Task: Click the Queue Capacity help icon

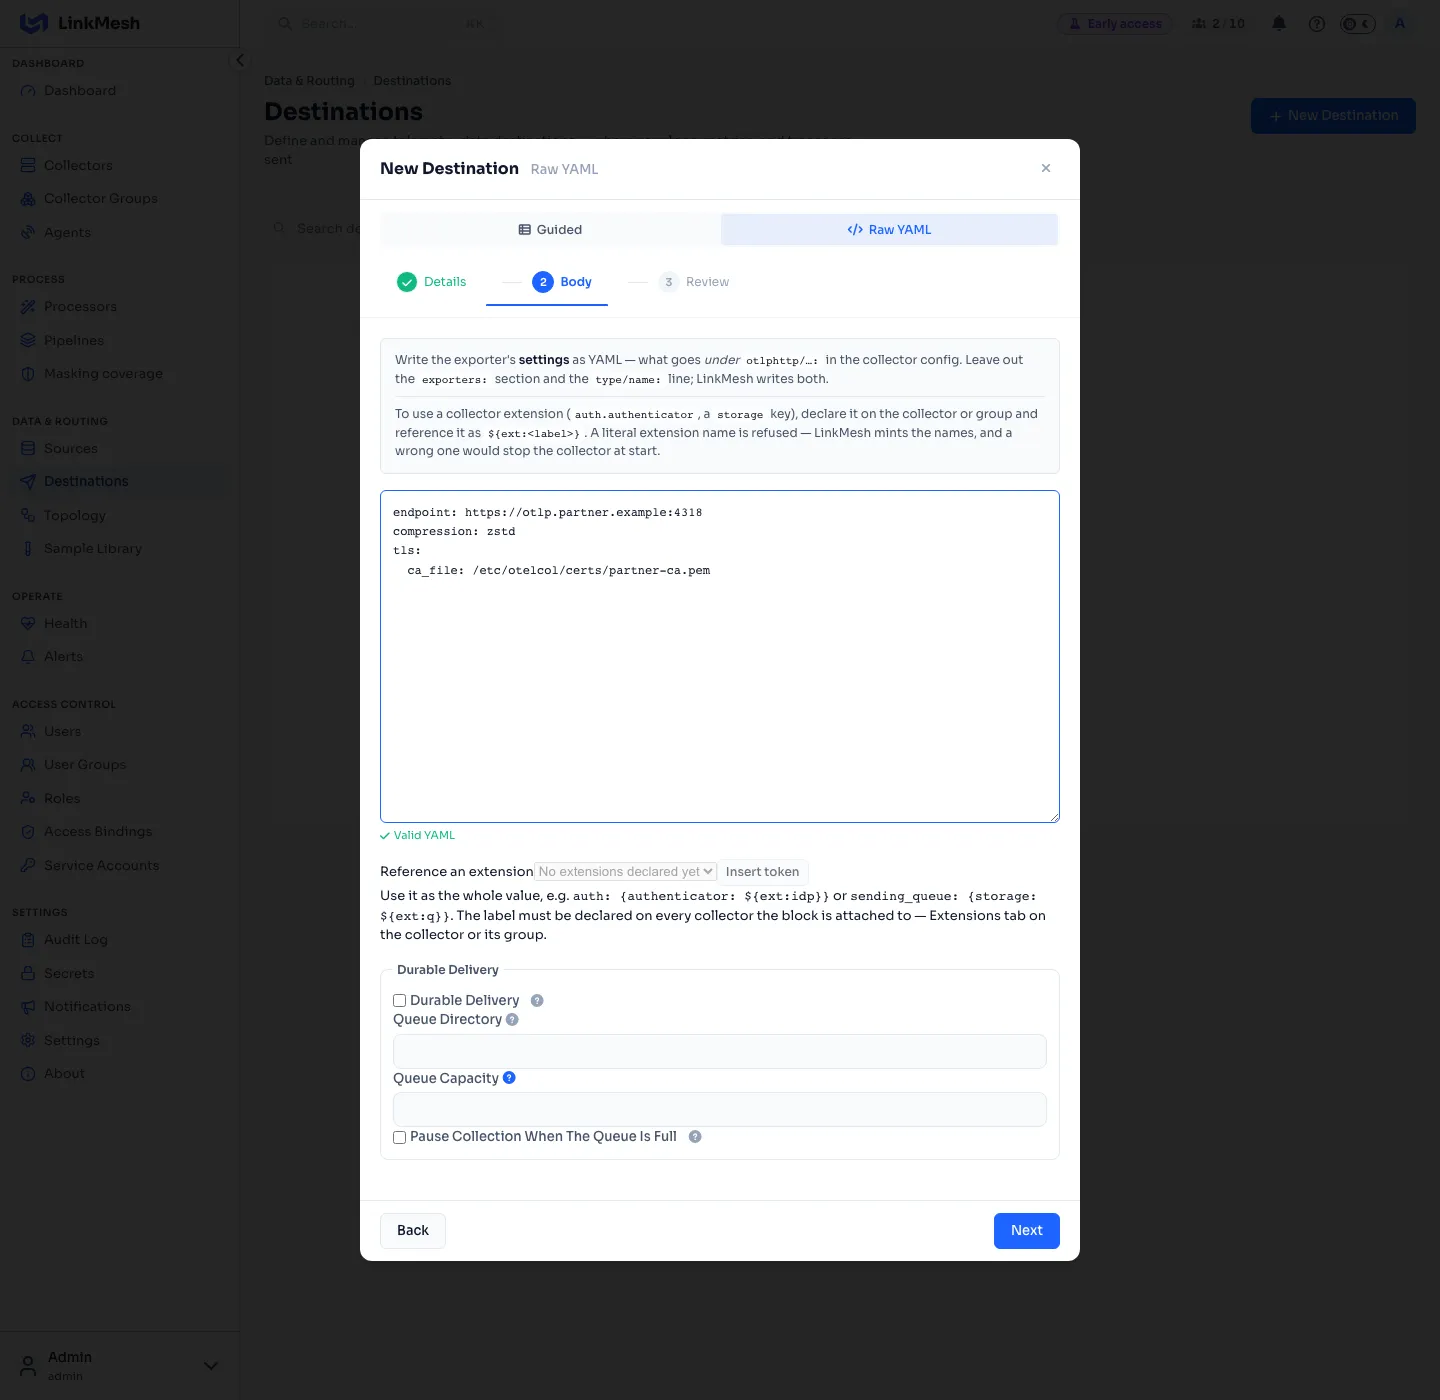Action: (509, 1078)
